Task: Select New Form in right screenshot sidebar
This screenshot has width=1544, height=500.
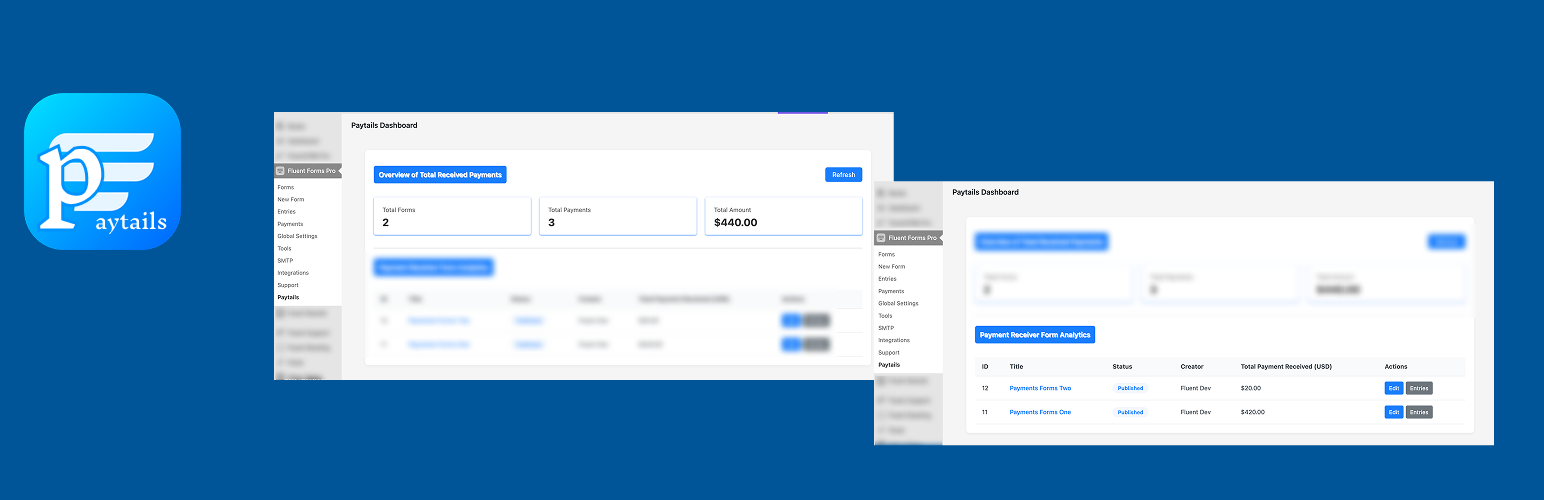Action: tap(892, 267)
